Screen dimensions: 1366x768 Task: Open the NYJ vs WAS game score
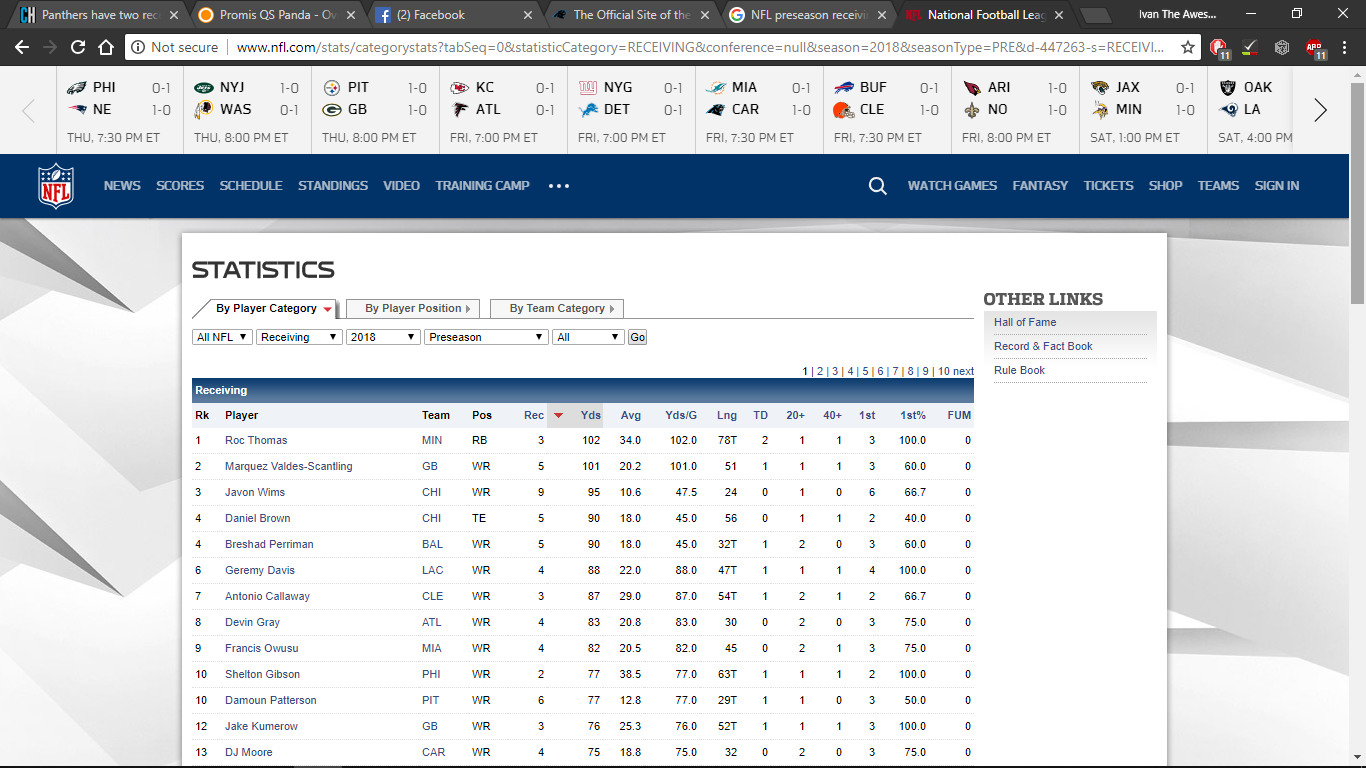click(x=247, y=110)
